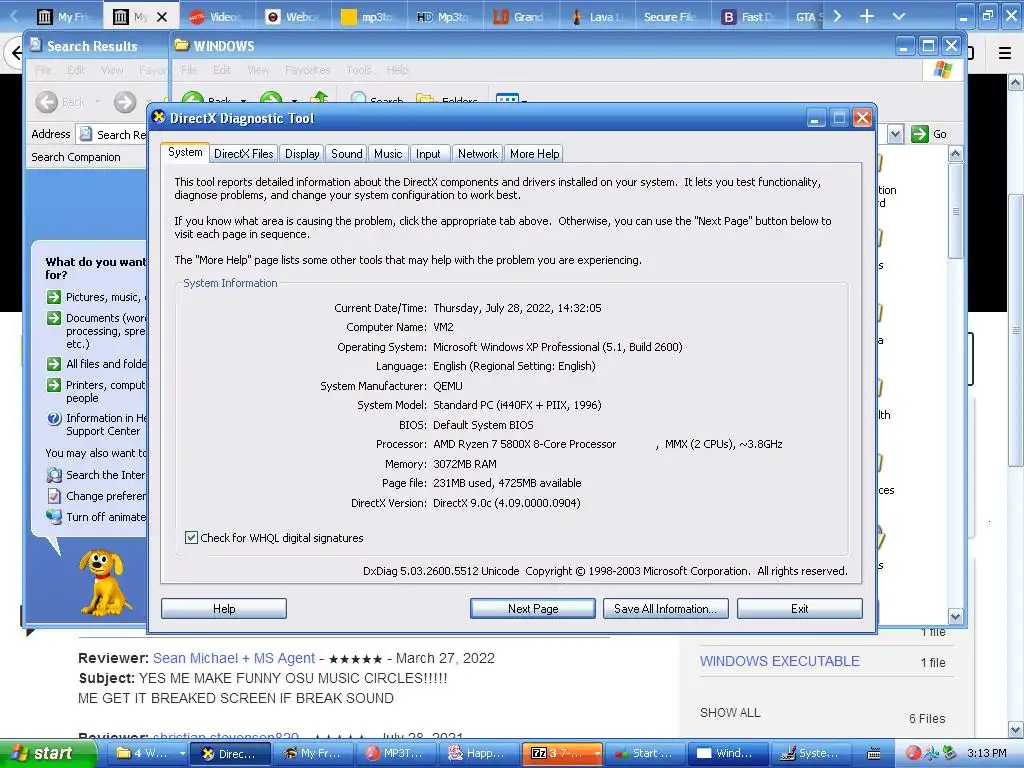Open the WINDOWS folder title bar icon
Viewport: 1024px width, 768px height.
click(182, 46)
